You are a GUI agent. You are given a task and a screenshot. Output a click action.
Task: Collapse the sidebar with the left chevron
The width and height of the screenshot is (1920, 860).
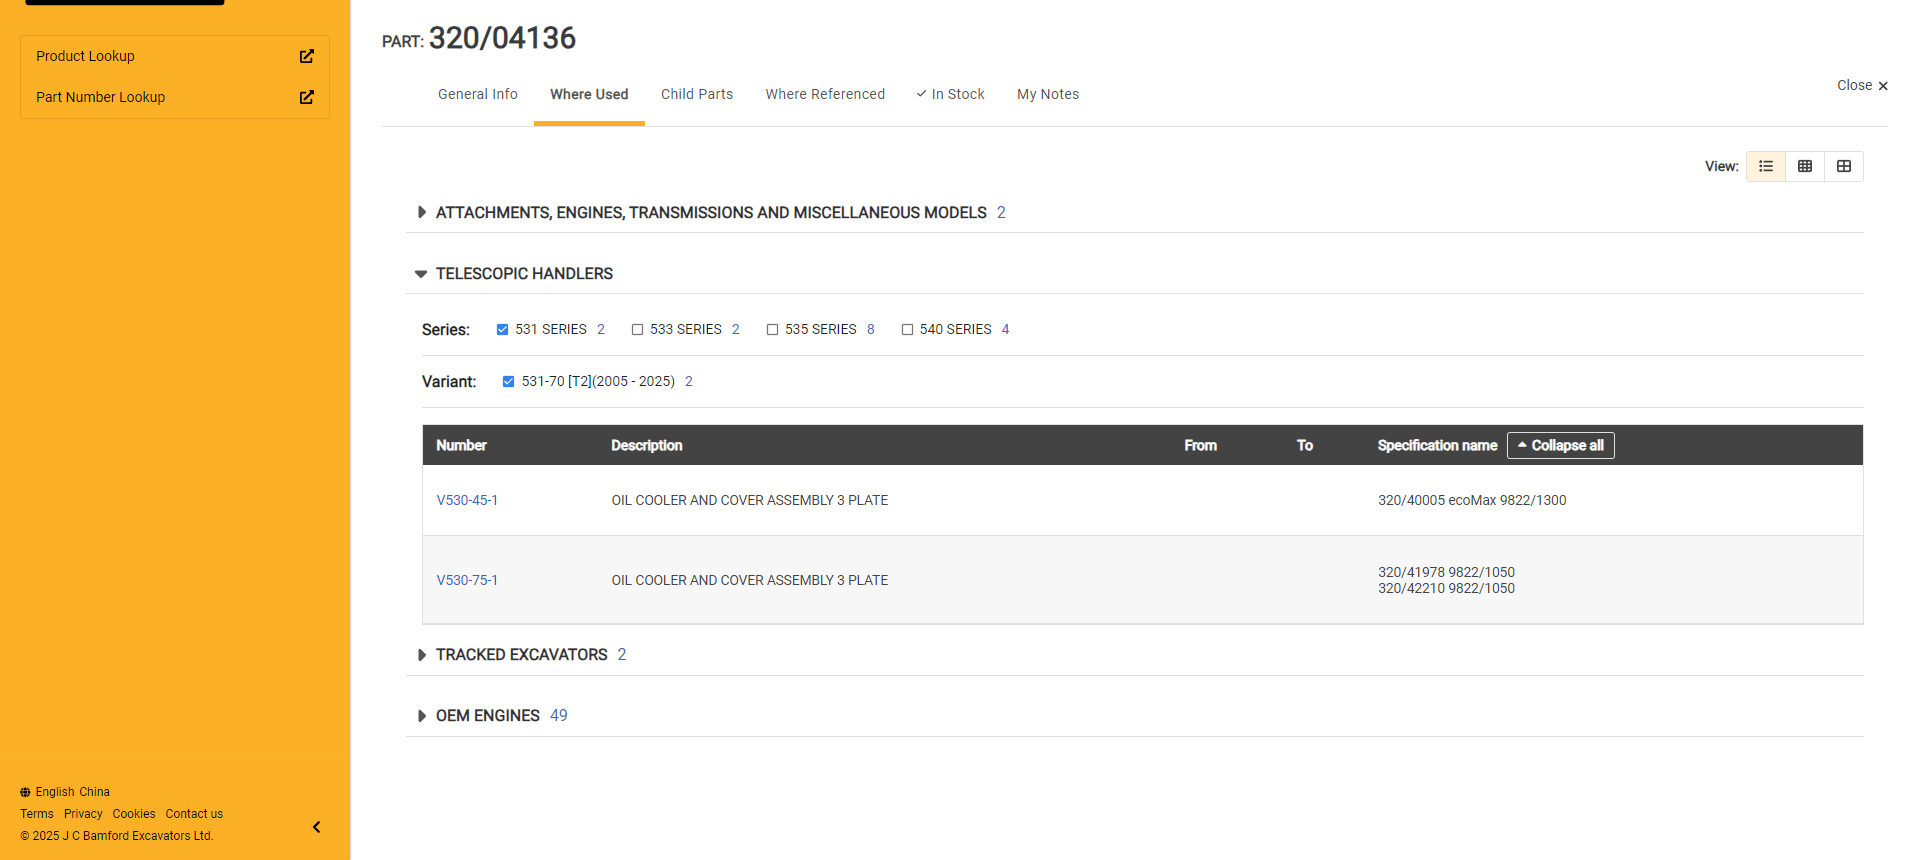click(316, 827)
